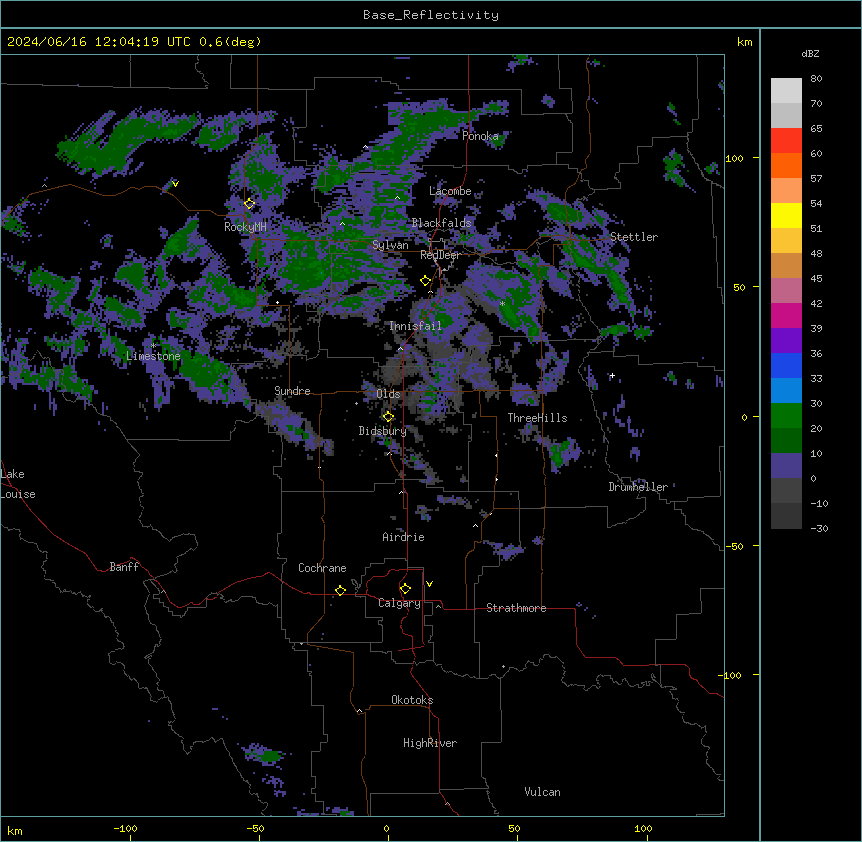Click the yellow diamond marker near RockyMH
Screen dimensions: 862x842
[250, 204]
